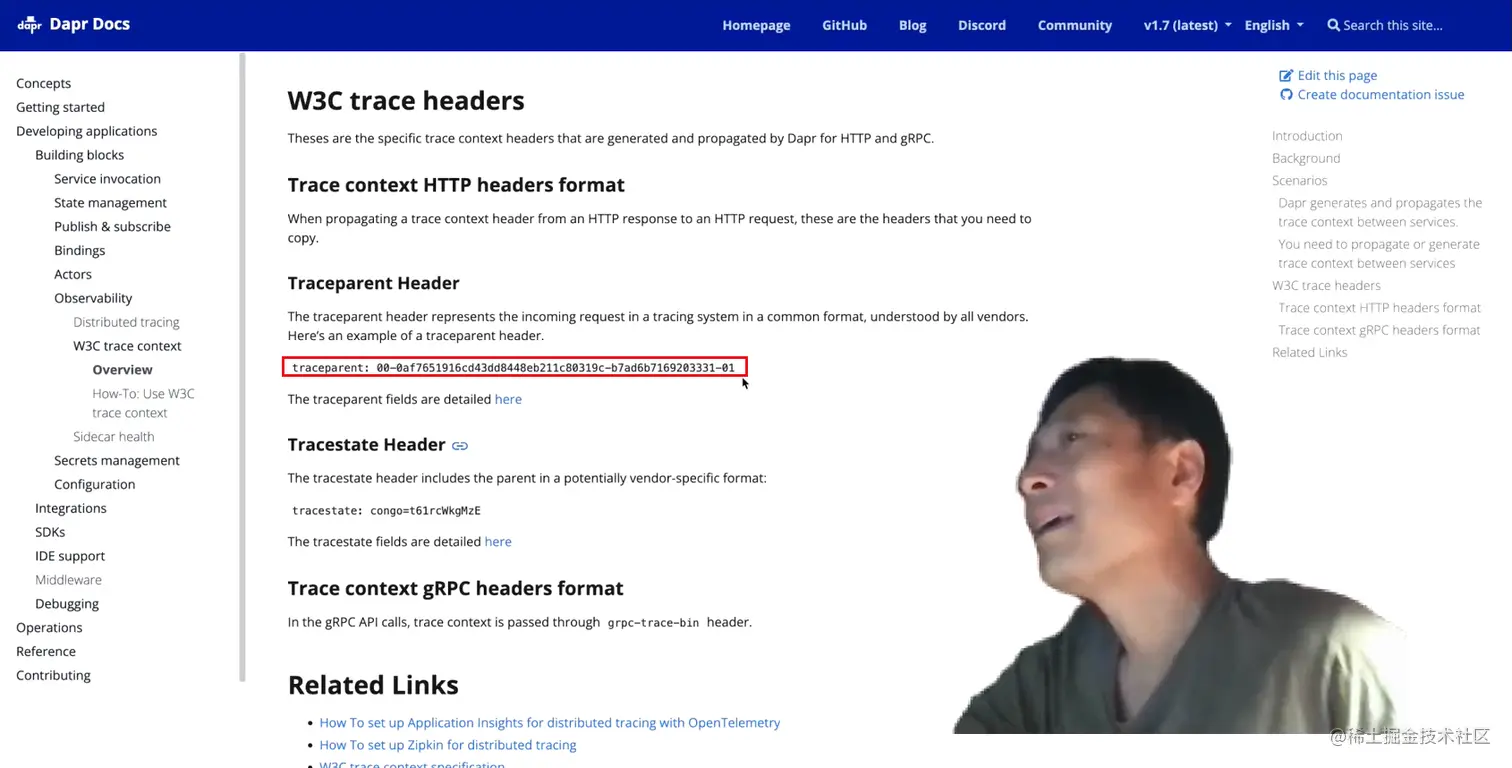Select Observability in the sidebar

93,298
